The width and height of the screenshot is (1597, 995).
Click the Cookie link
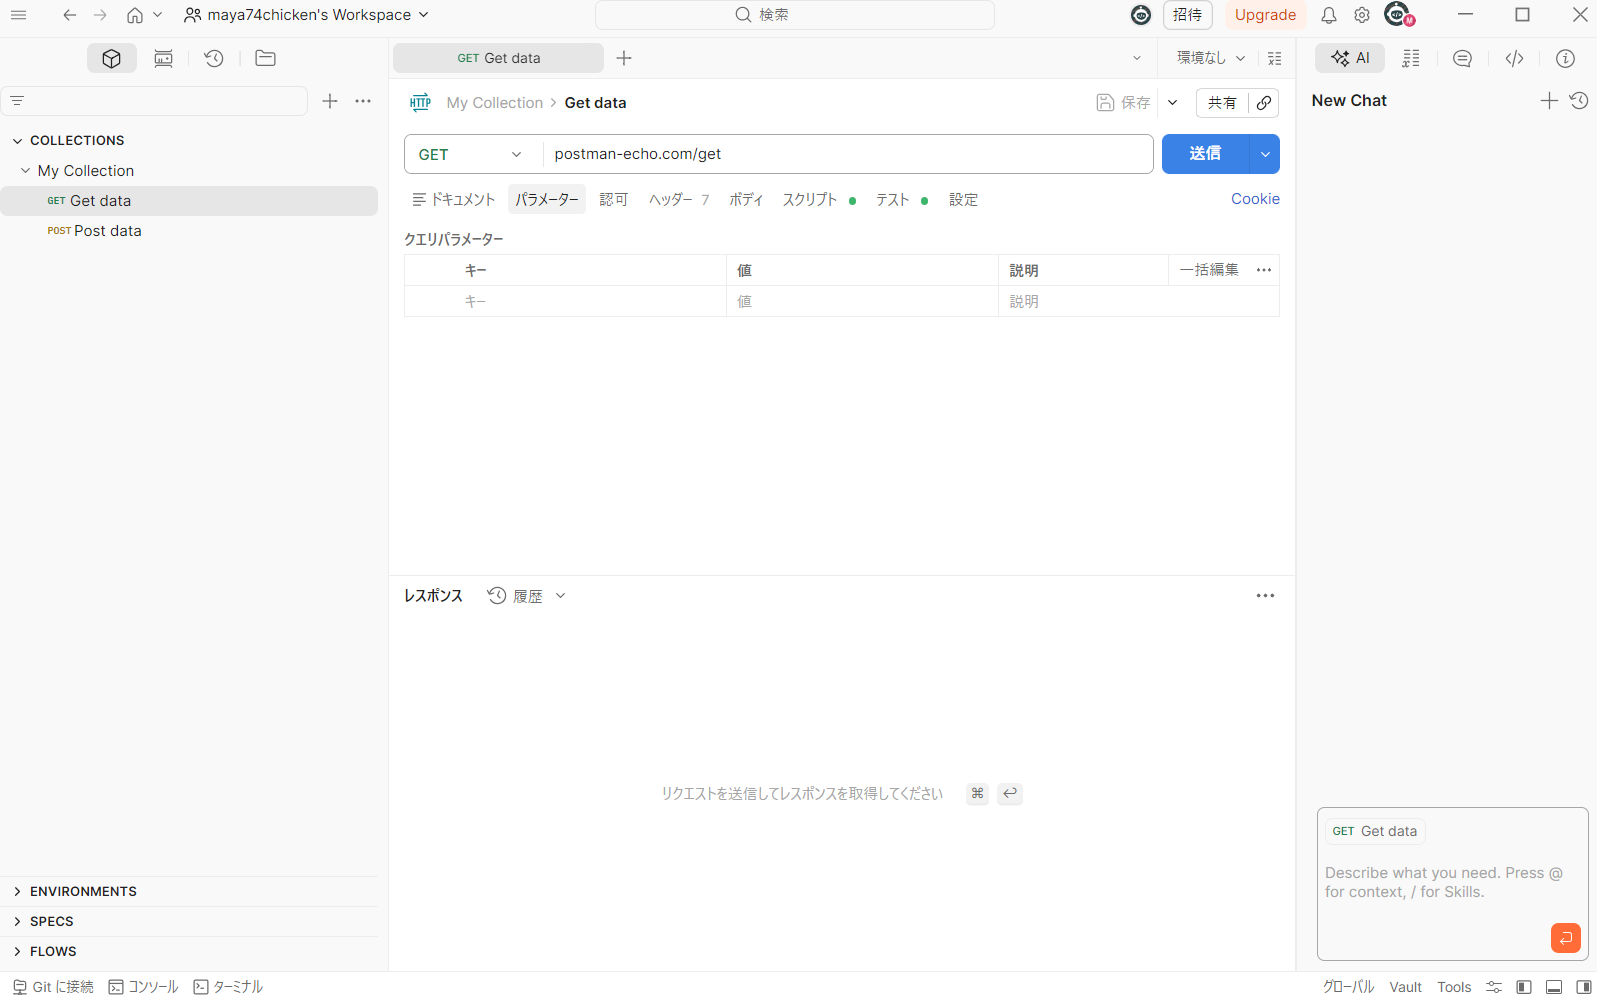tap(1255, 199)
